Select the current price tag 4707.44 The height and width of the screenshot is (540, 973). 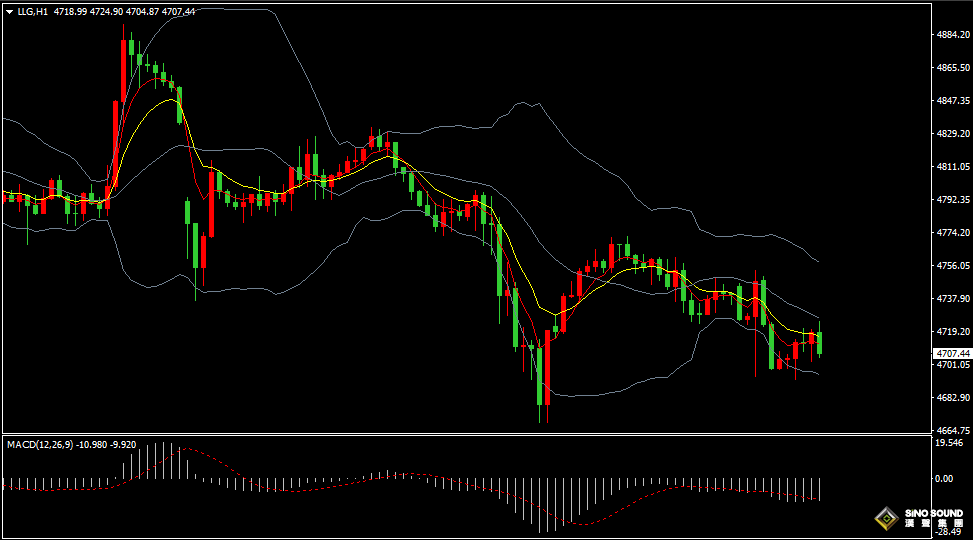tap(951, 353)
